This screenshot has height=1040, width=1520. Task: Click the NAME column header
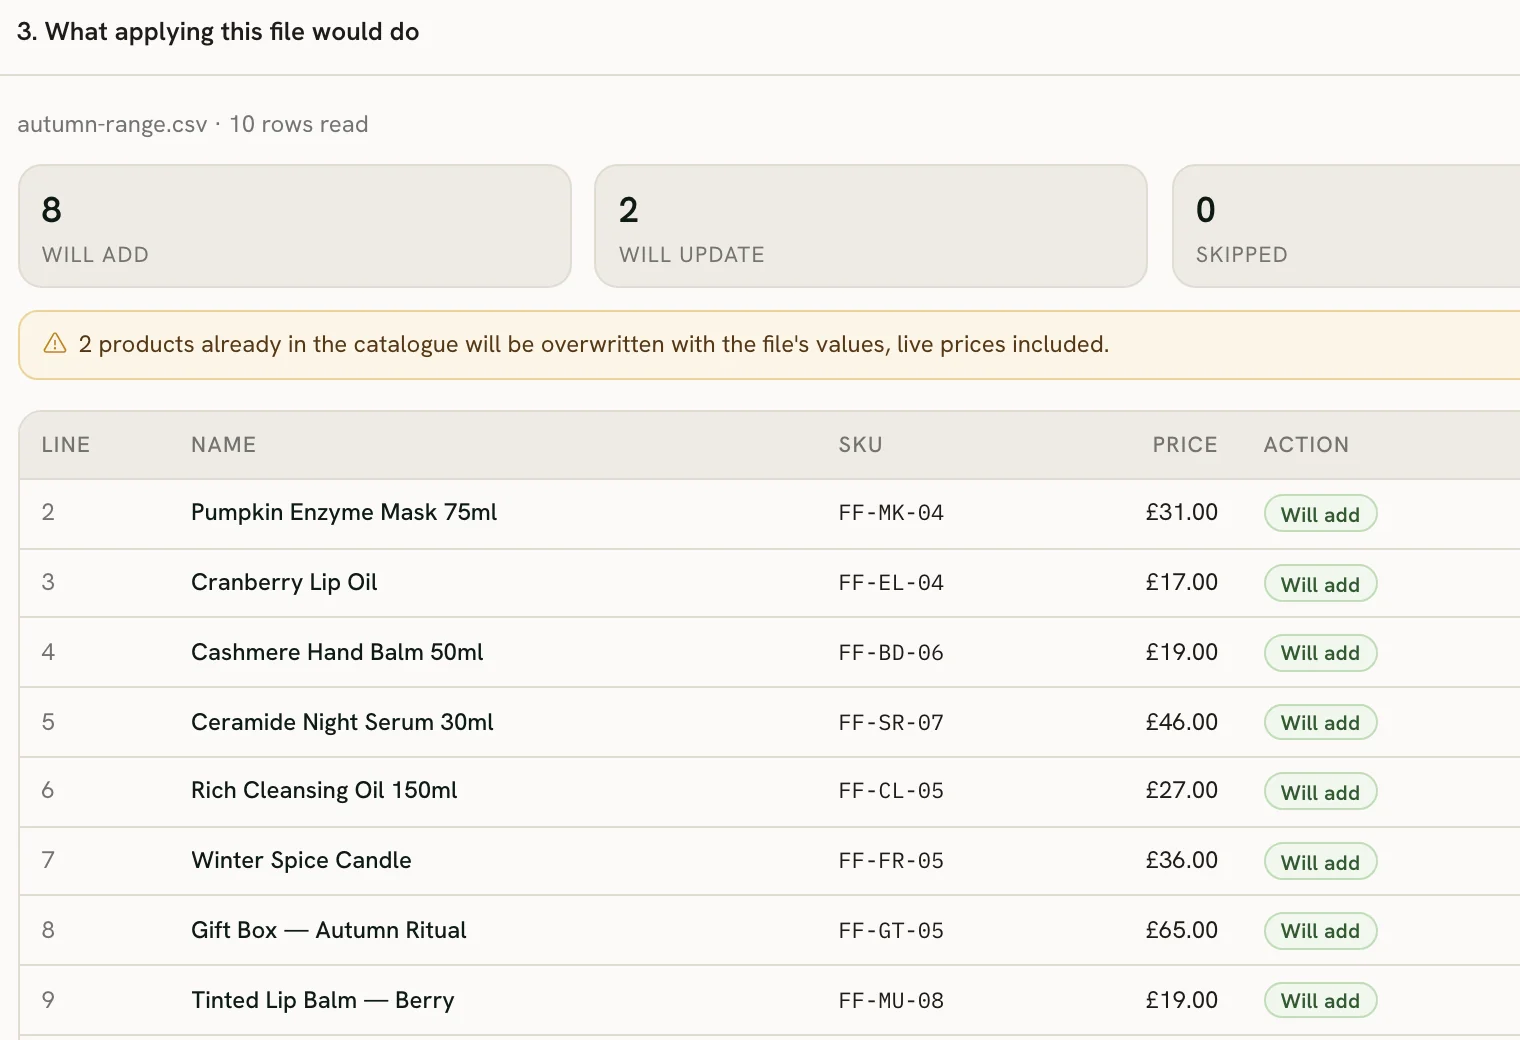point(224,445)
